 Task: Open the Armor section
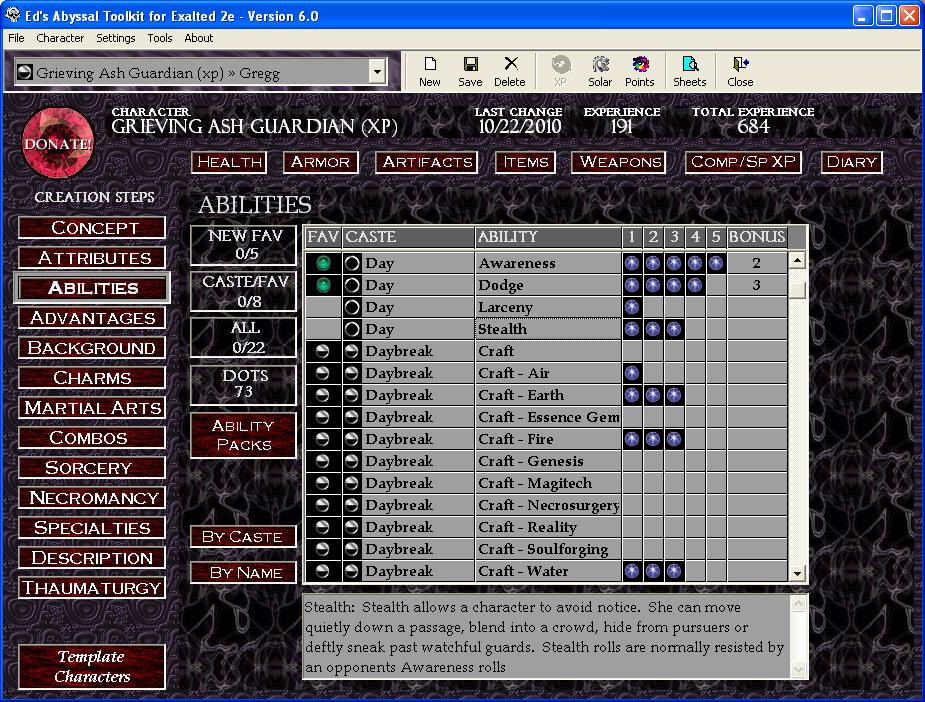point(320,162)
